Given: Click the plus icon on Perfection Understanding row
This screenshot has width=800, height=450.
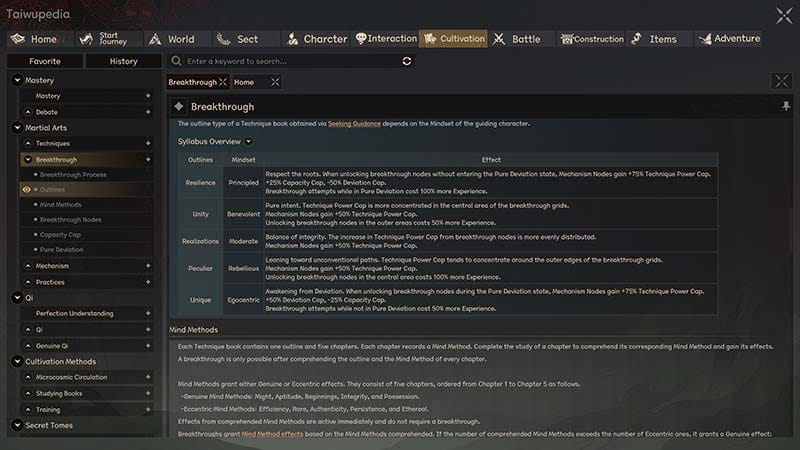Looking at the screenshot, I should tap(148, 313).
